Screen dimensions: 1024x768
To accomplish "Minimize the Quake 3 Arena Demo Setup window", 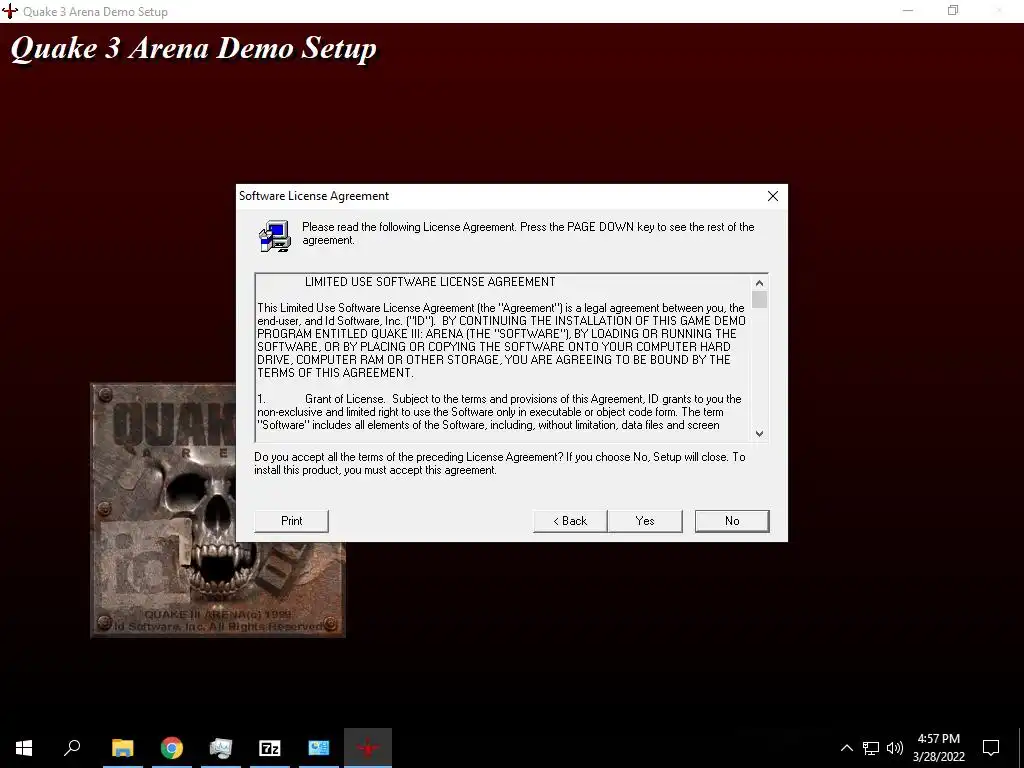I will point(908,10).
